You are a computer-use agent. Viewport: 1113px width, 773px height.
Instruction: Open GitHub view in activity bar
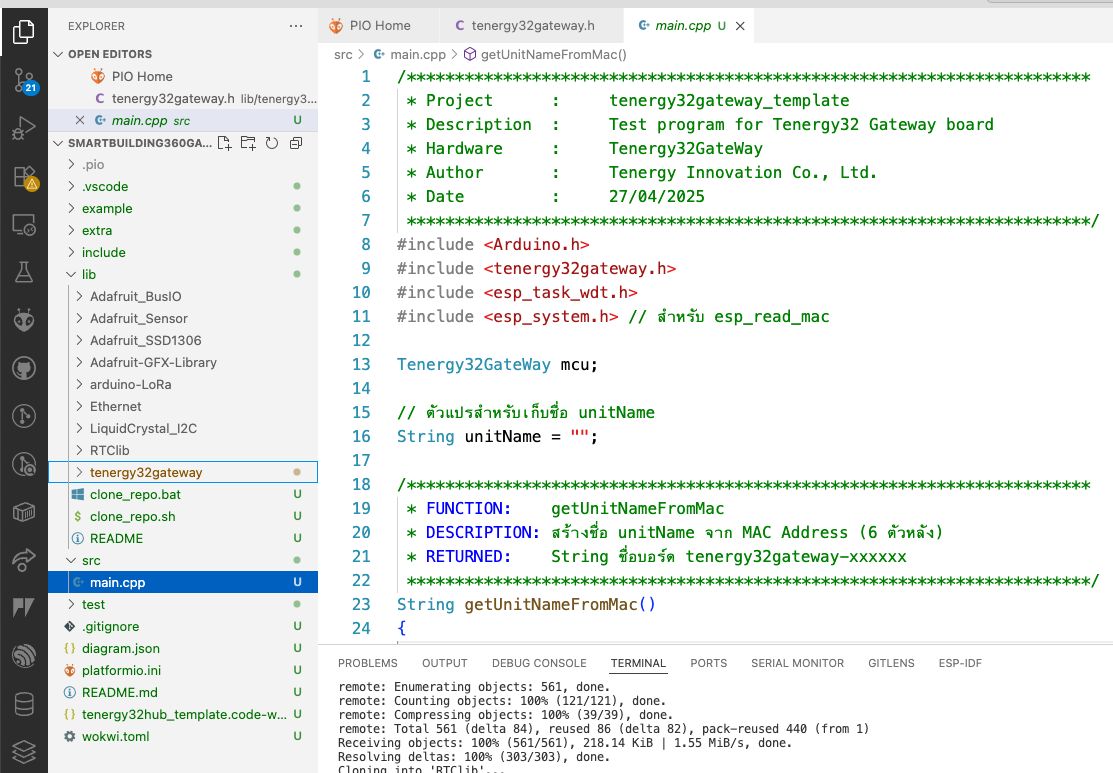click(x=23, y=368)
